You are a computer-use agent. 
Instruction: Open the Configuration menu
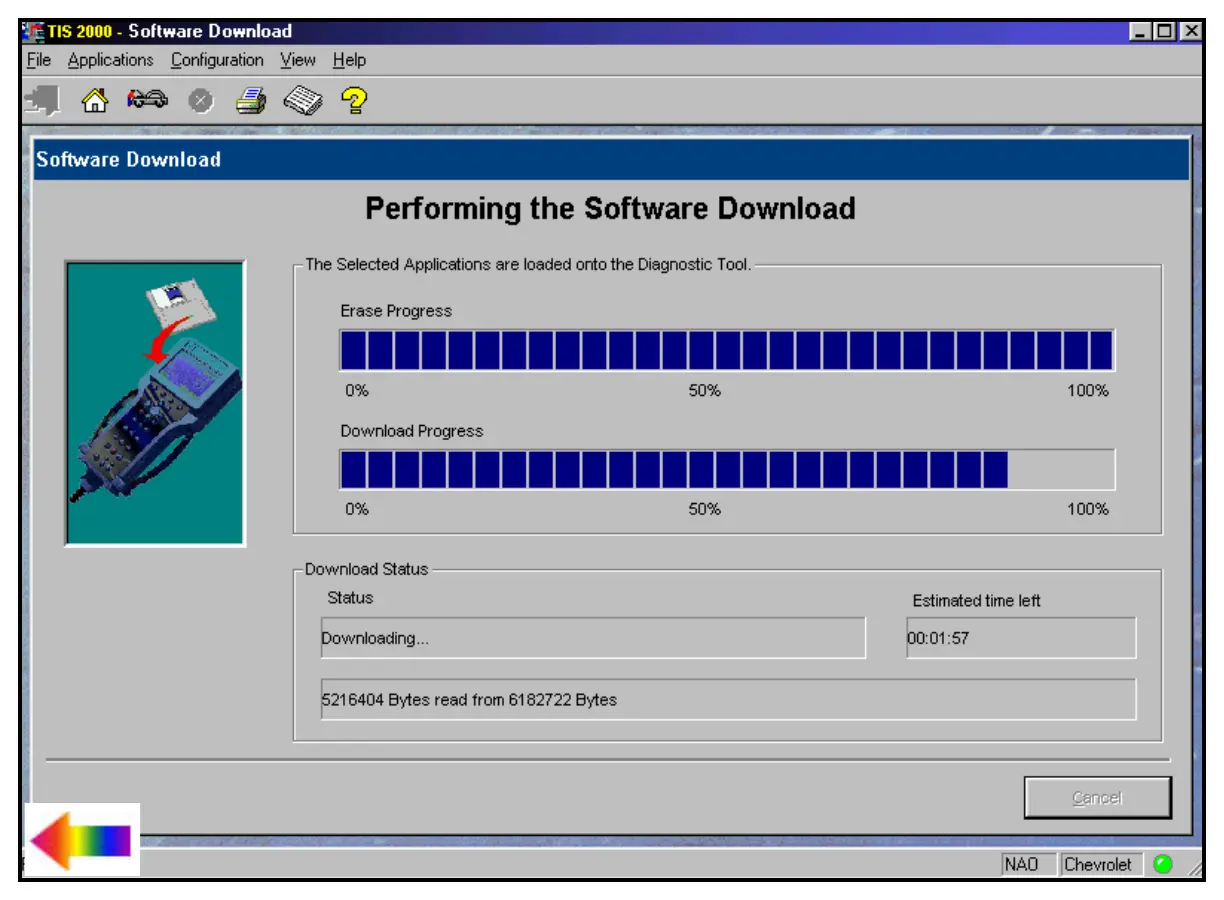[217, 60]
